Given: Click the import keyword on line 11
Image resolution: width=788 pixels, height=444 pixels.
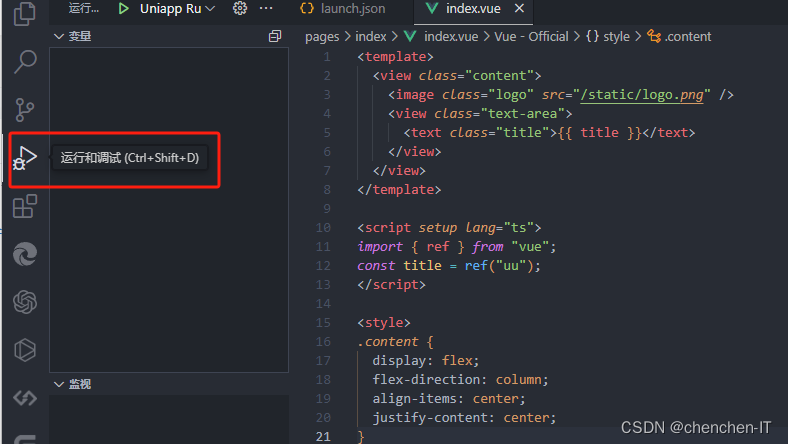Looking at the screenshot, I should pyautogui.click(x=380, y=247).
